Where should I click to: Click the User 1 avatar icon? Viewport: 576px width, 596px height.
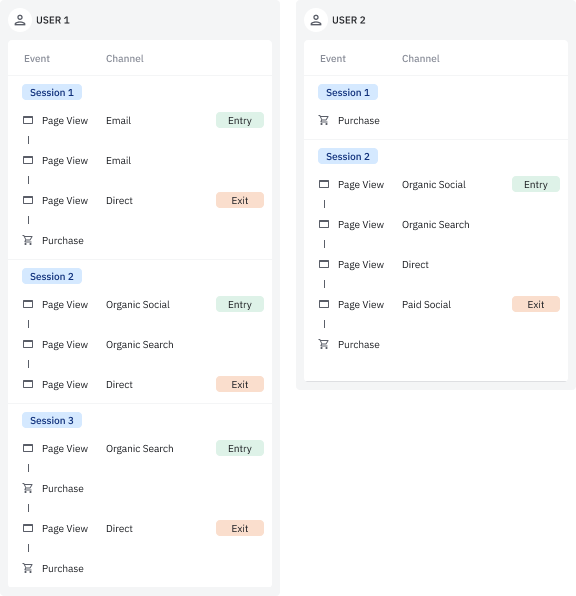click(20, 20)
